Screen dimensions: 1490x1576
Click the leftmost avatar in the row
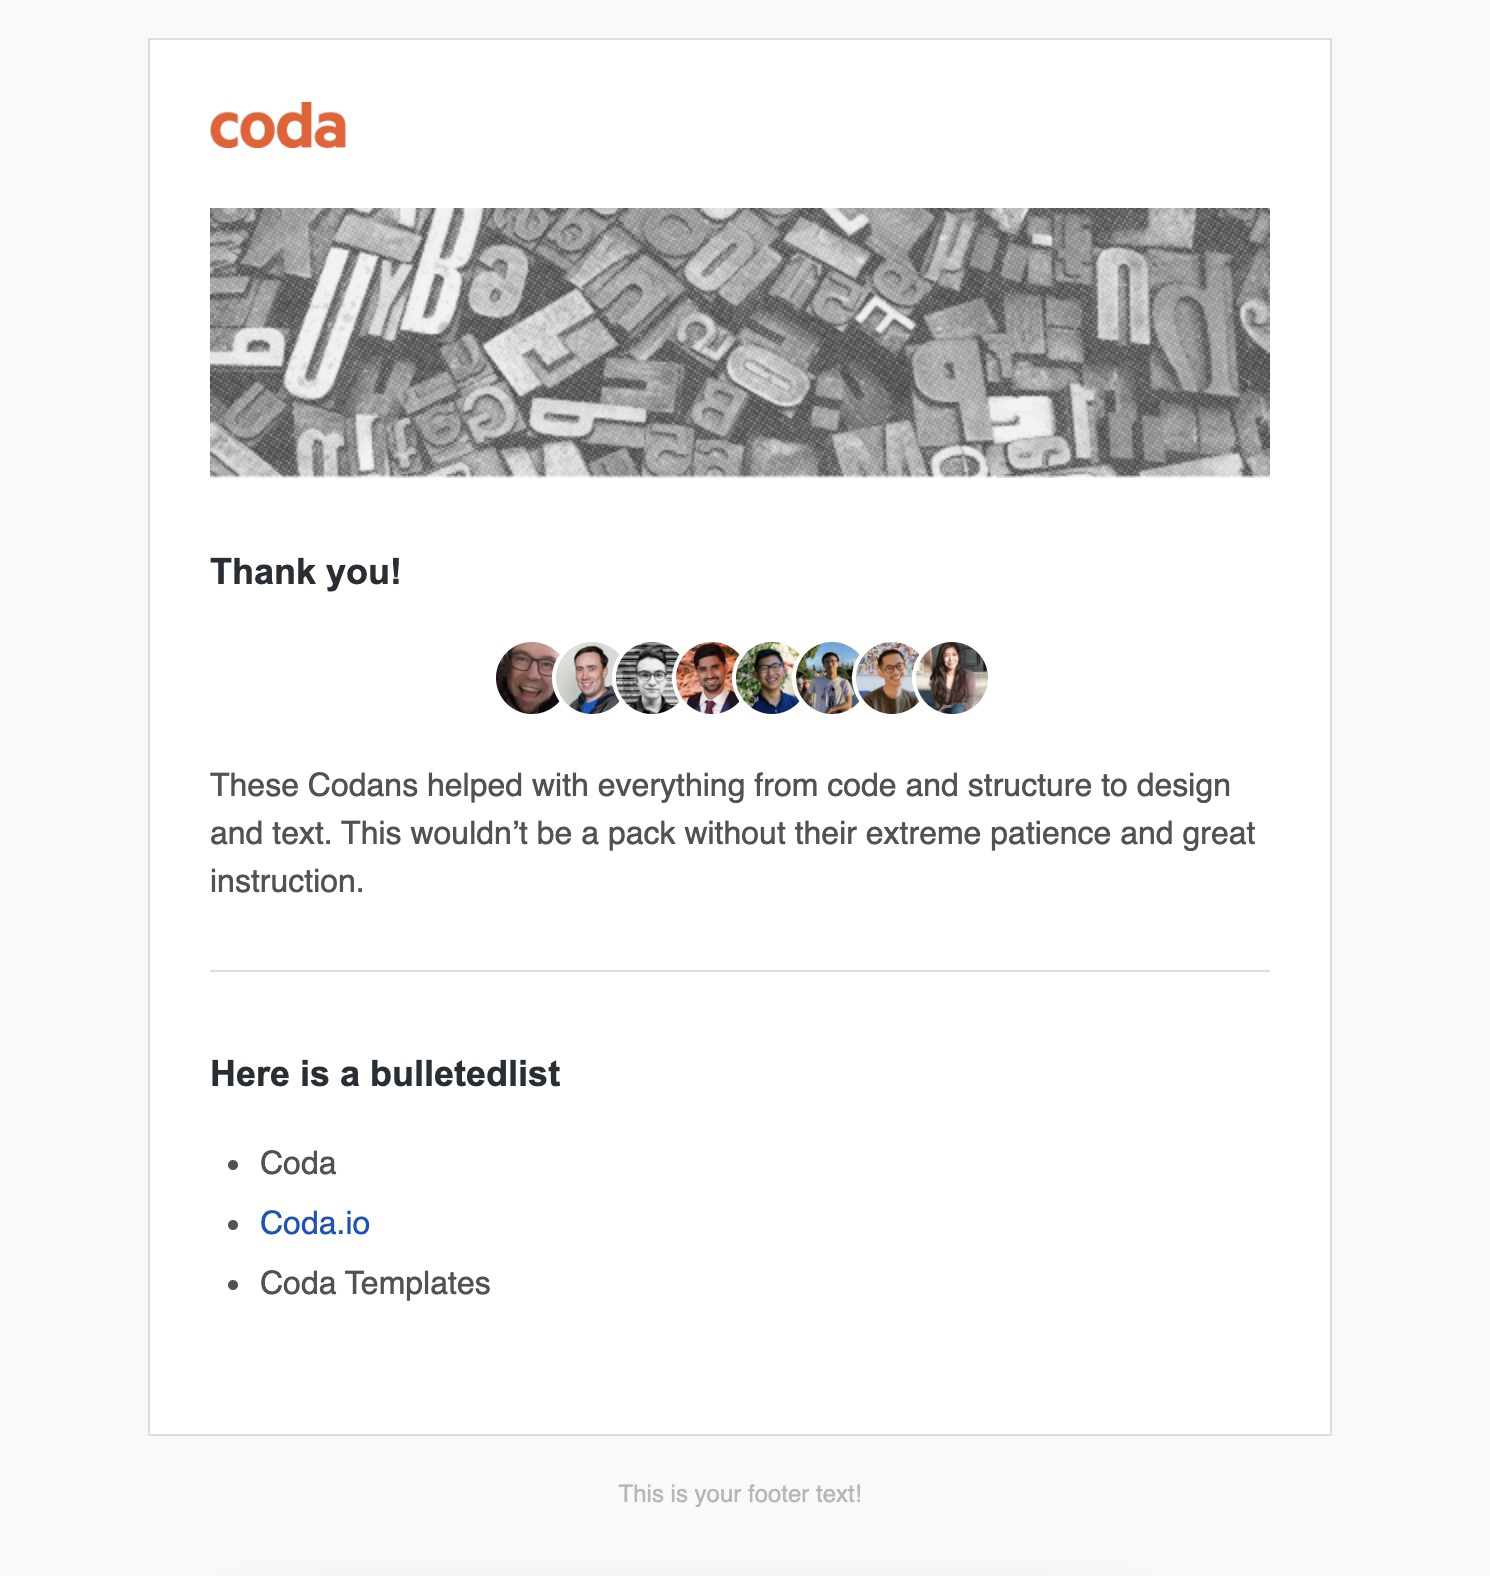click(x=529, y=678)
